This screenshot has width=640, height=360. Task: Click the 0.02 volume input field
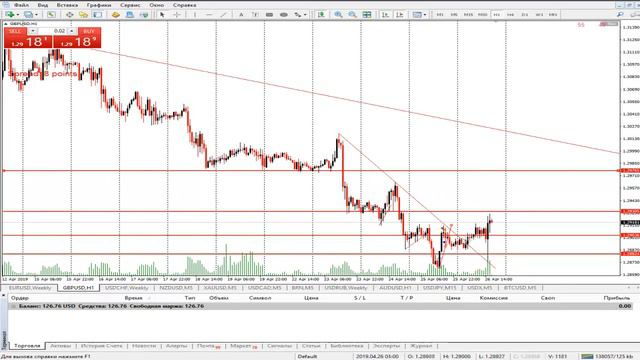pyautogui.click(x=52, y=31)
